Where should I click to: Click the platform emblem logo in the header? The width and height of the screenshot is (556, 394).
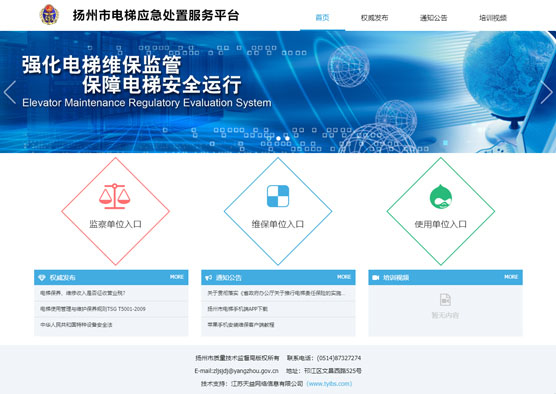point(49,15)
